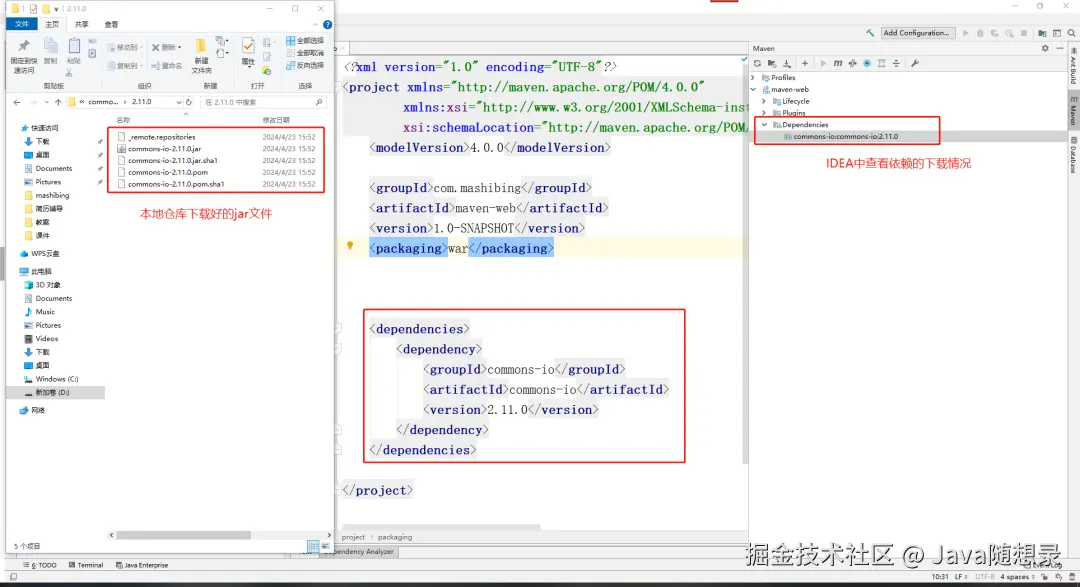Screen dimensions: 1080x587
Task: Click Execute Maven Goal 'm' icon
Action: (838, 63)
